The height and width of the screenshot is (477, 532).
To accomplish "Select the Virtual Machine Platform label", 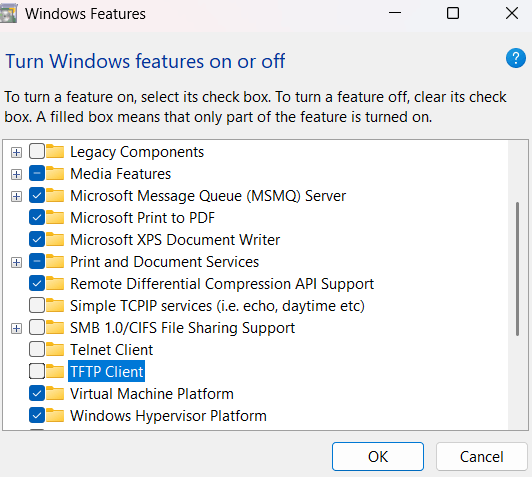I will tap(152, 394).
